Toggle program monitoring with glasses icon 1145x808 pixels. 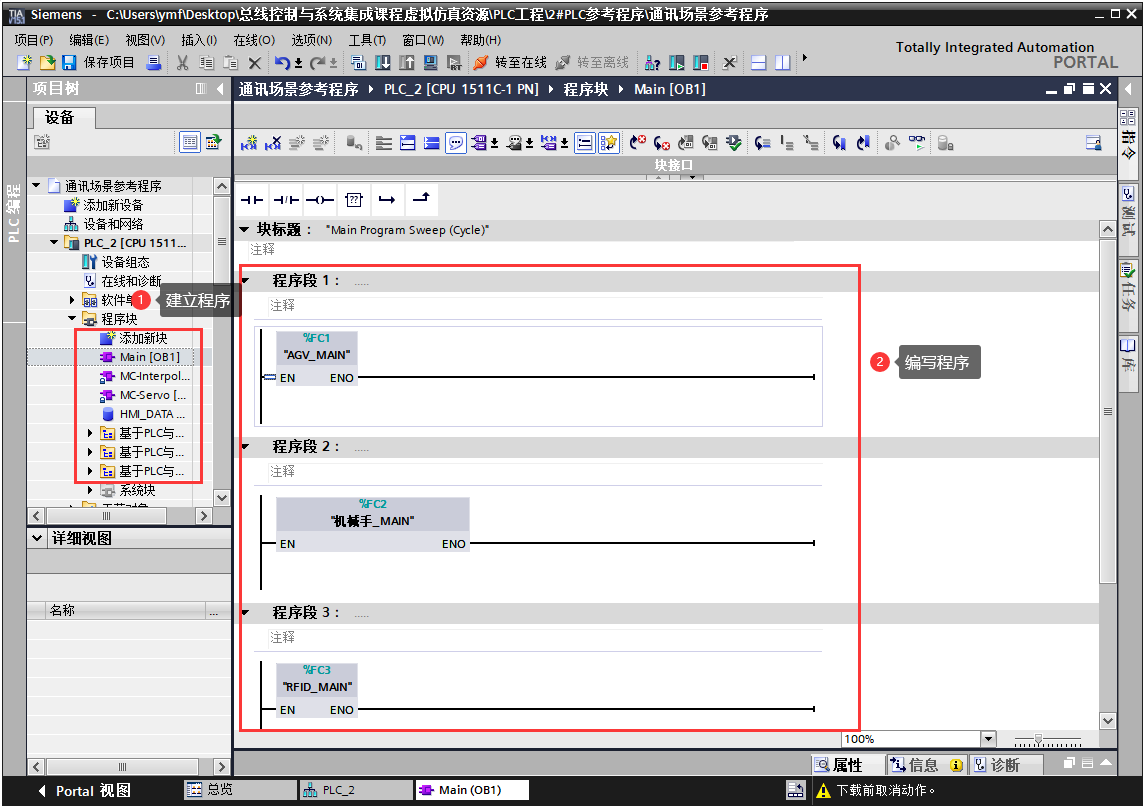click(916, 143)
